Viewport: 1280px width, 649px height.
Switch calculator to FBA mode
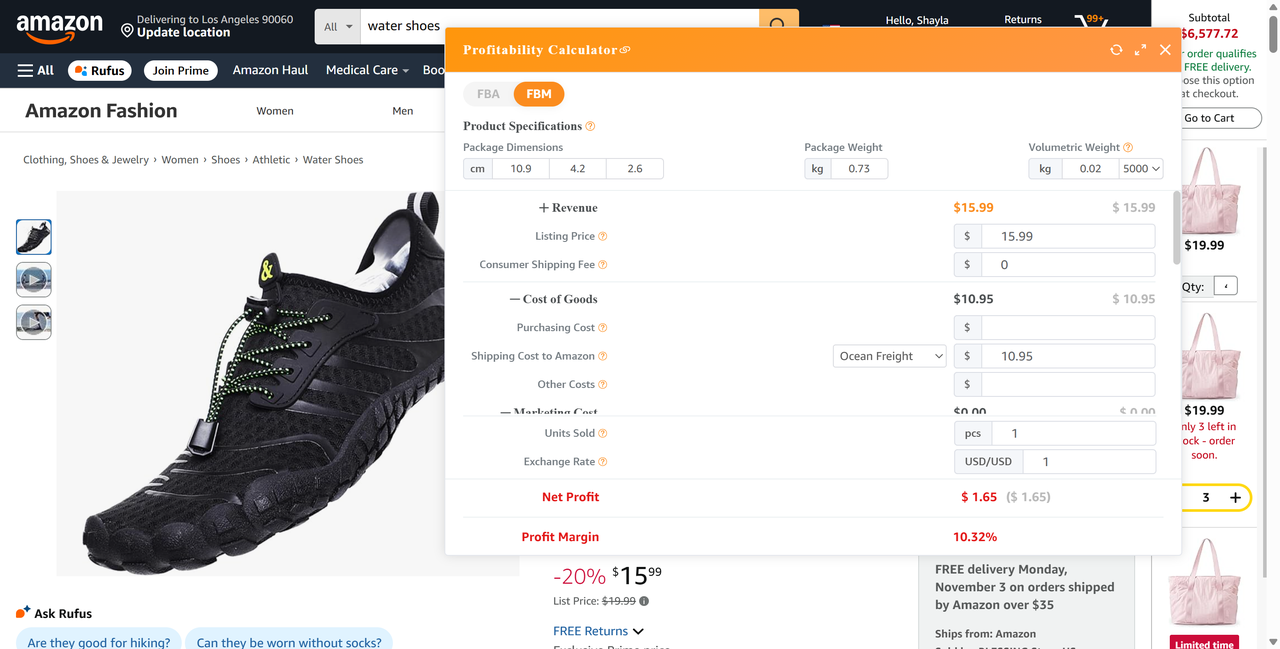click(x=488, y=94)
